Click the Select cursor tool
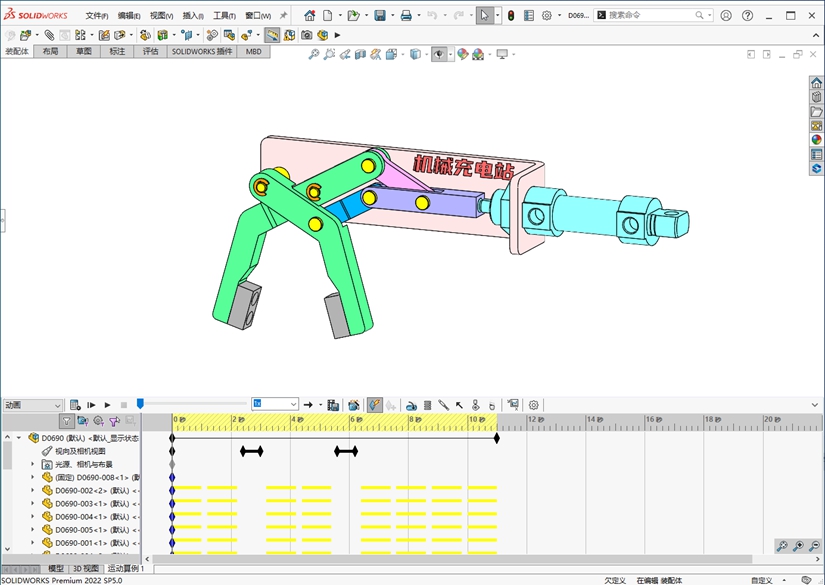825x585 pixels. (x=485, y=15)
